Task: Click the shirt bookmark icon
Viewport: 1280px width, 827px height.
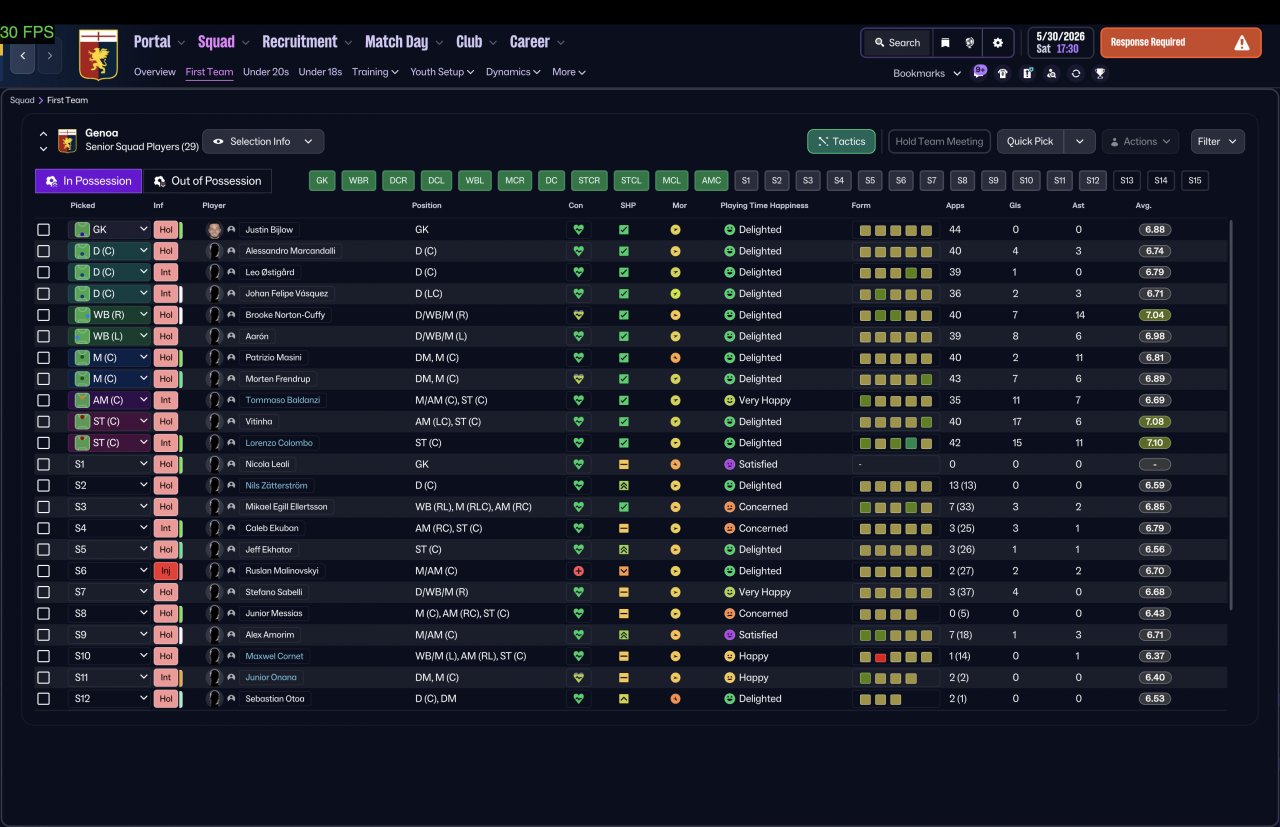Action: 1003,73
